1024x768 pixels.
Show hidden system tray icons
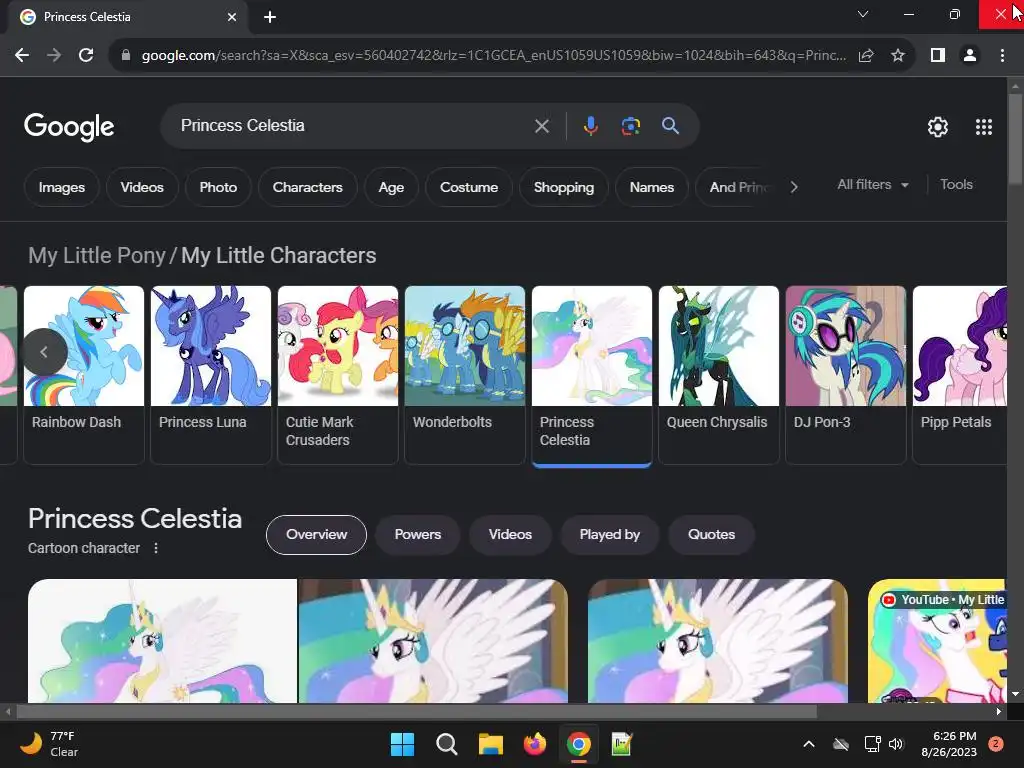(x=808, y=744)
